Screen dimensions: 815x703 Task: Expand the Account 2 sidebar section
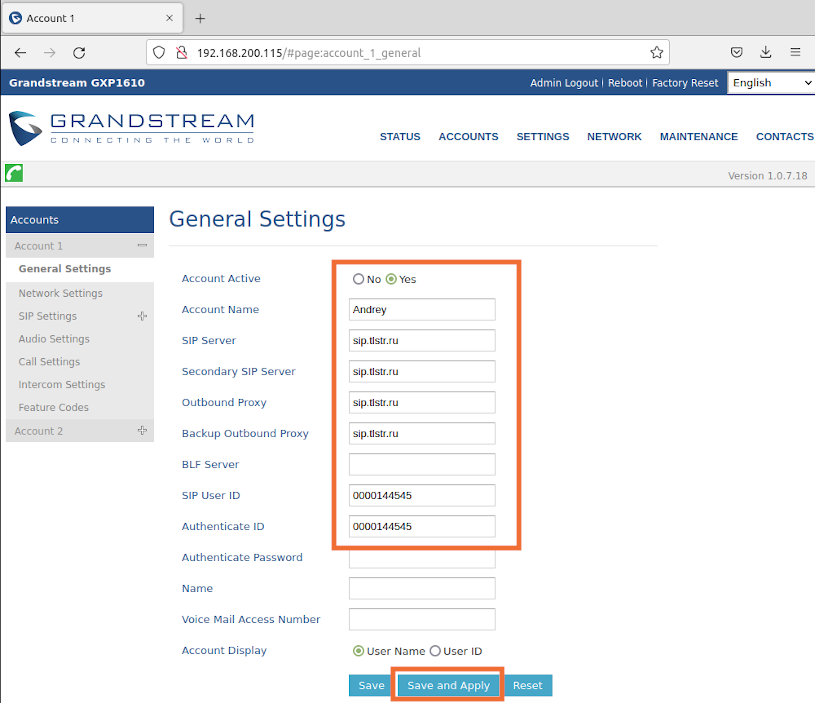[142, 430]
